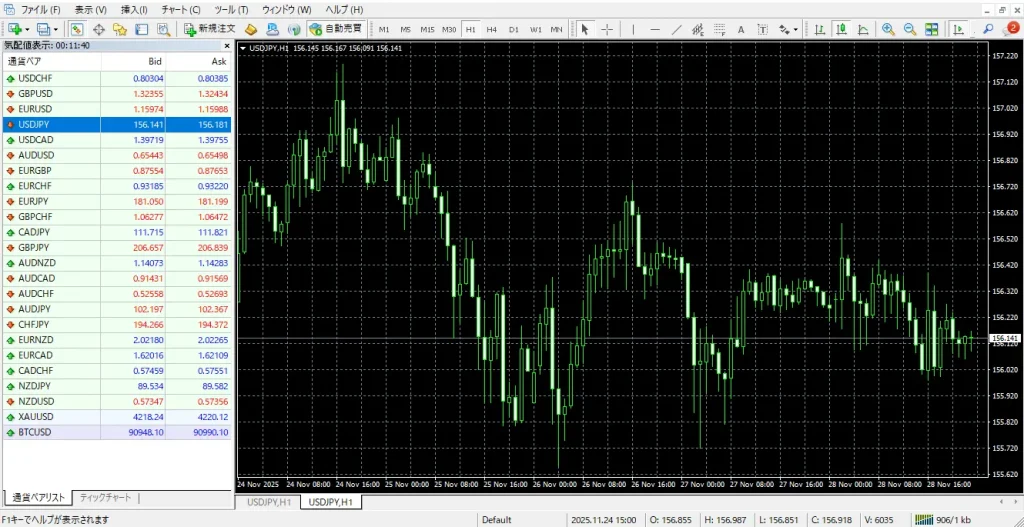
Task: Select the text label tool
Action: point(741,29)
